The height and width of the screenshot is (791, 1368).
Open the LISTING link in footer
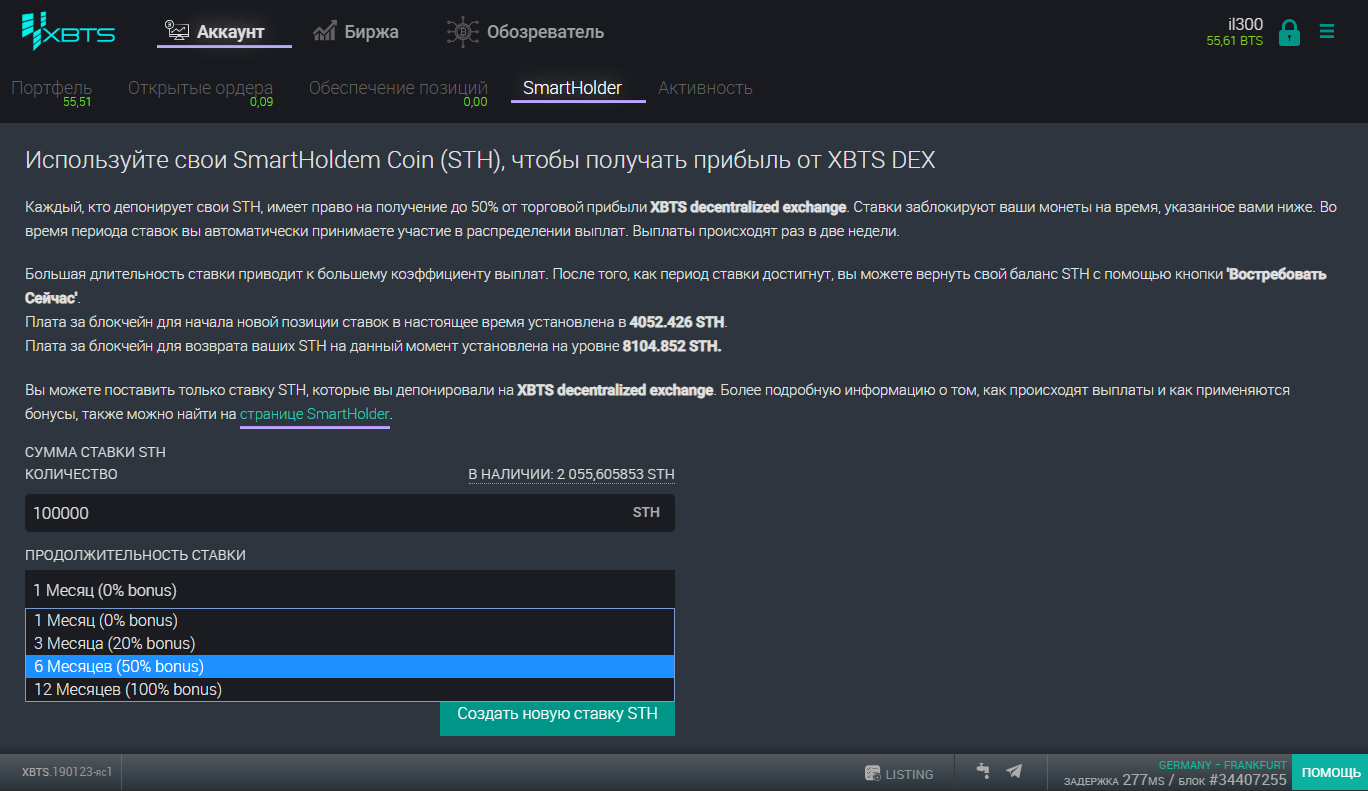tap(899, 774)
